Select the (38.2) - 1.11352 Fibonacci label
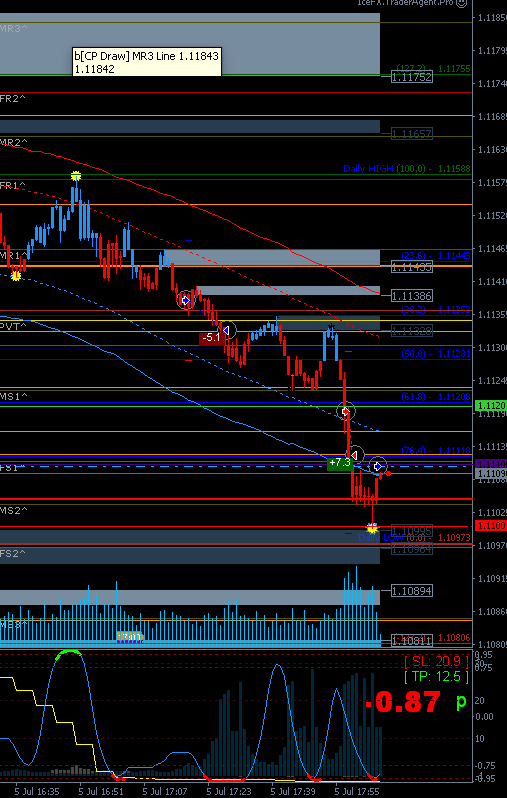Image resolution: width=507 pixels, height=798 pixels. click(x=436, y=310)
